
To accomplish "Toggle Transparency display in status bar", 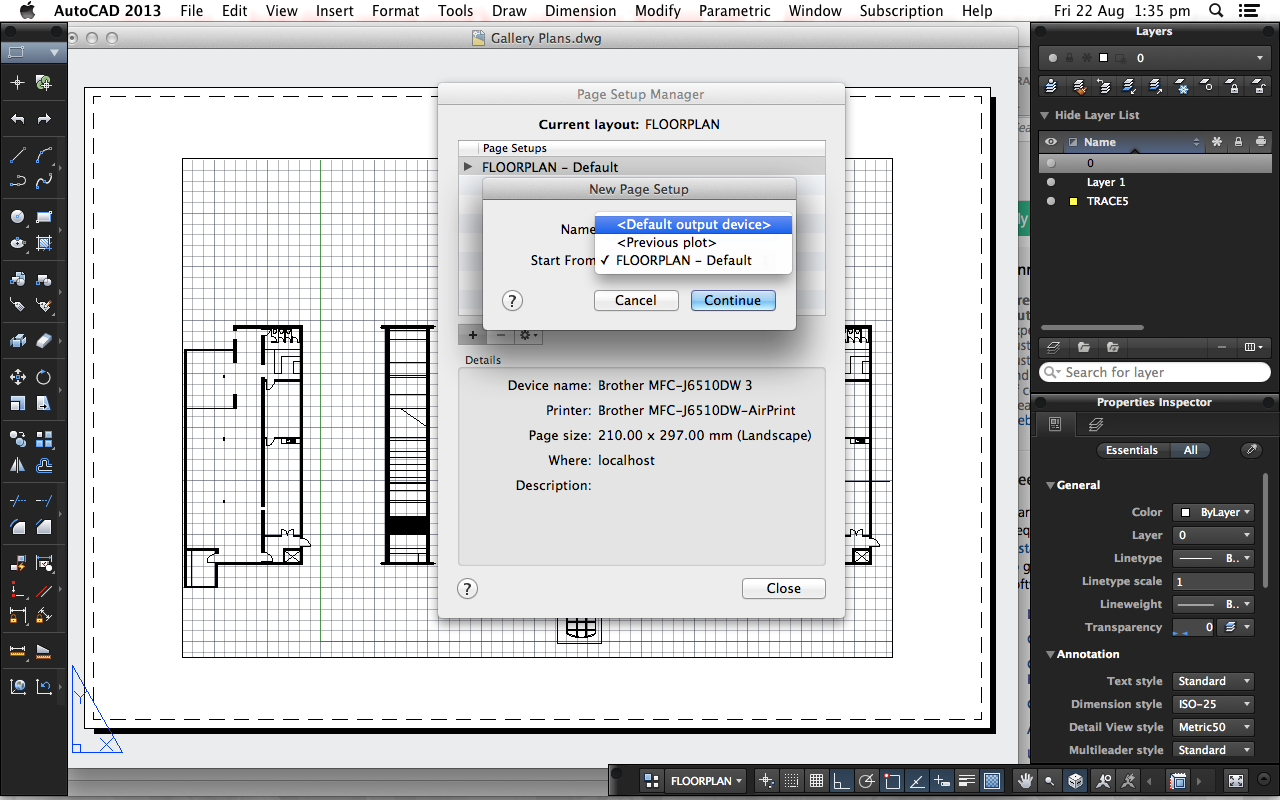I will click(992, 781).
